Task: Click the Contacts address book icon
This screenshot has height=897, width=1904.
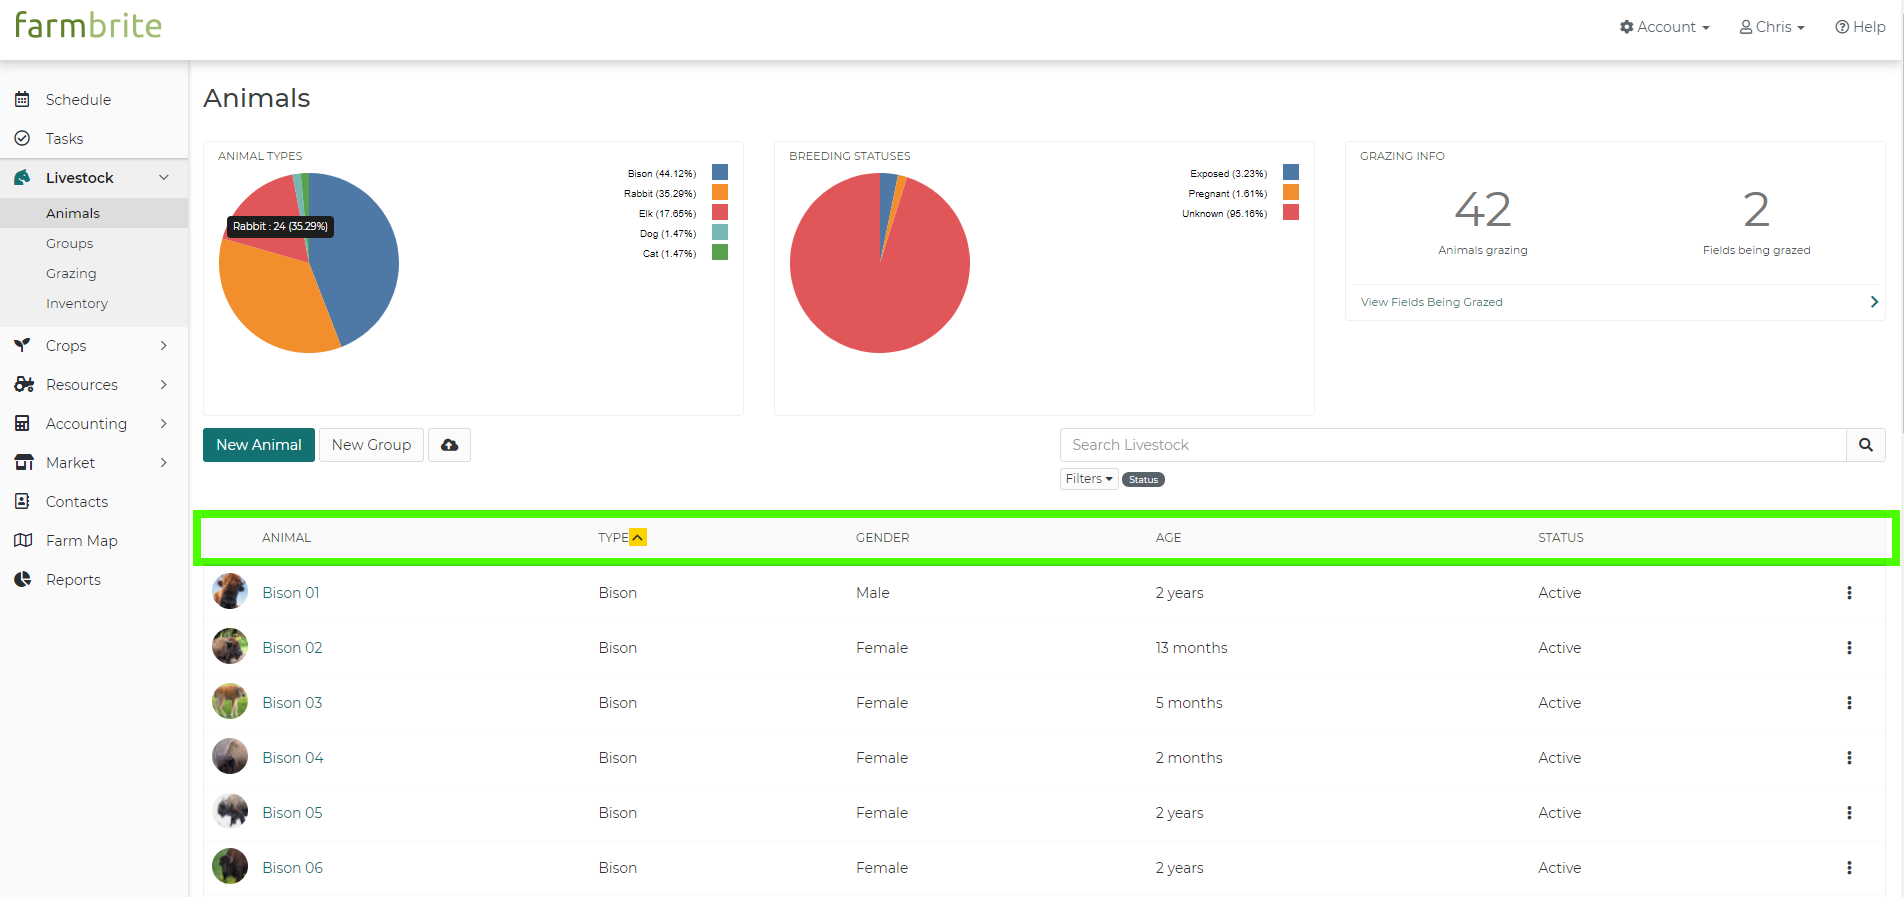Action: (x=22, y=501)
